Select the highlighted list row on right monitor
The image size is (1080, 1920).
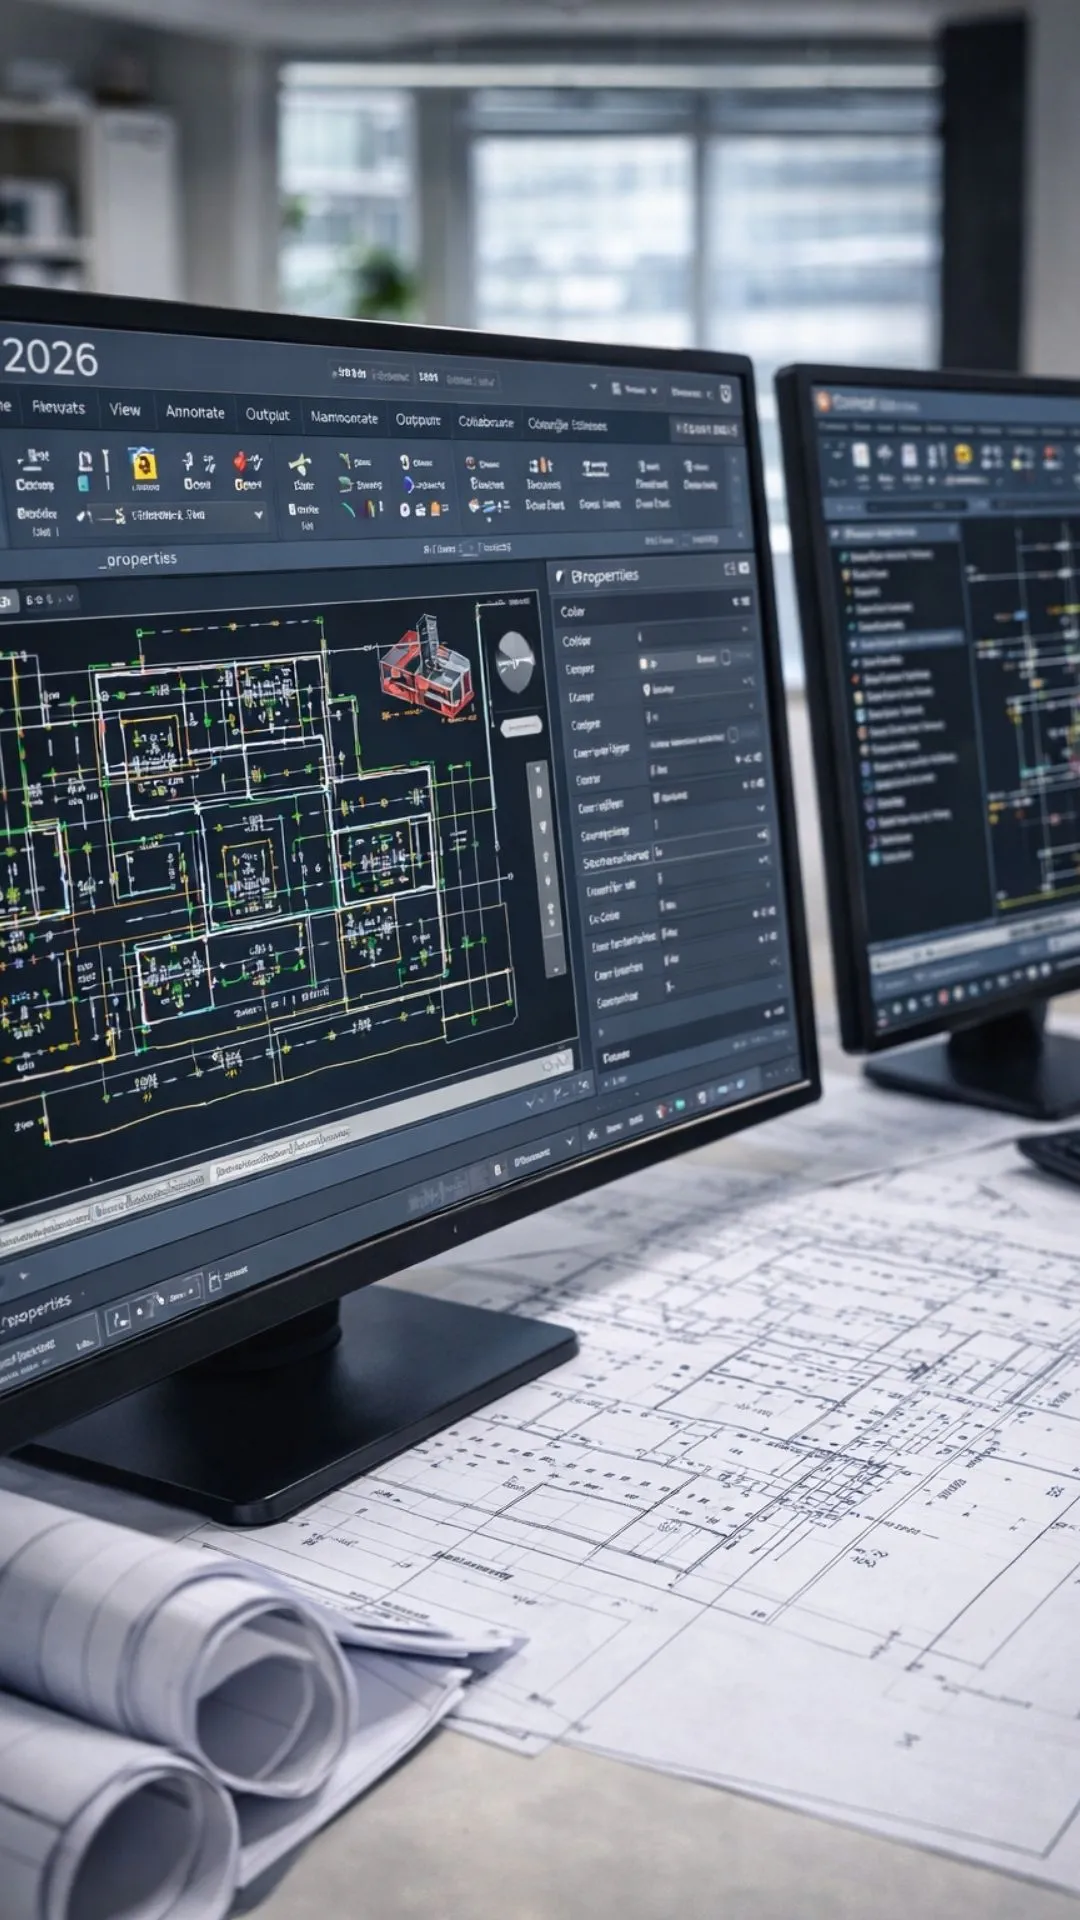(908, 640)
